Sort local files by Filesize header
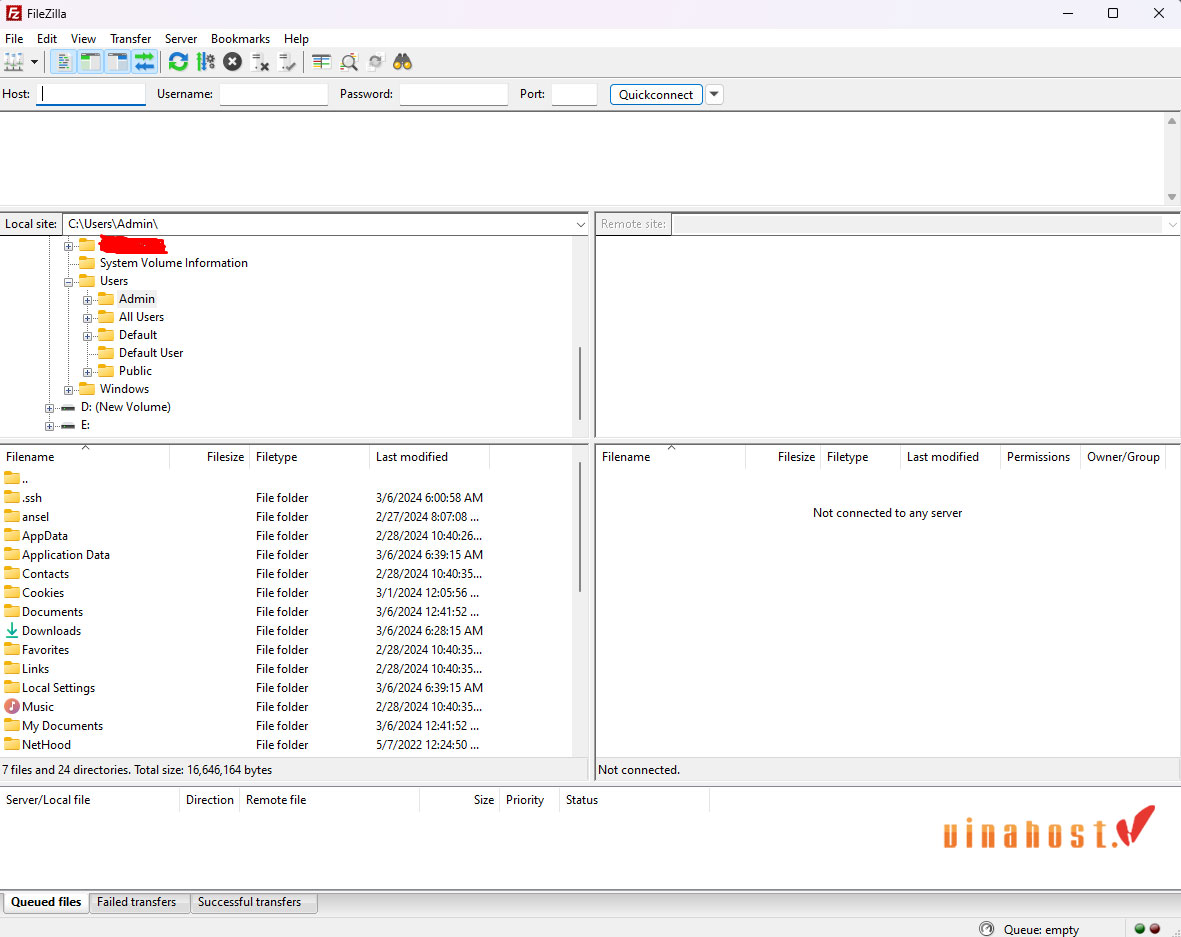Image resolution: width=1181 pixels, height=937 pixels. coord(210,457)
